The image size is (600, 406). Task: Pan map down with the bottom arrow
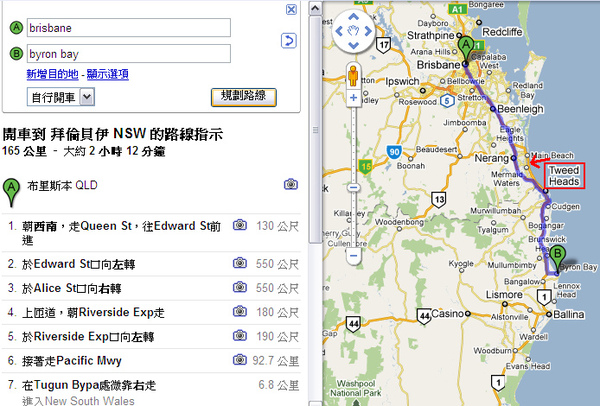point(353,46)
